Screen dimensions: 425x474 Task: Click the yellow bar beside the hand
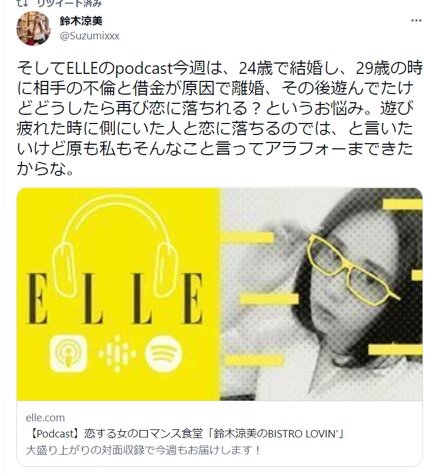[x=247, y=237]
